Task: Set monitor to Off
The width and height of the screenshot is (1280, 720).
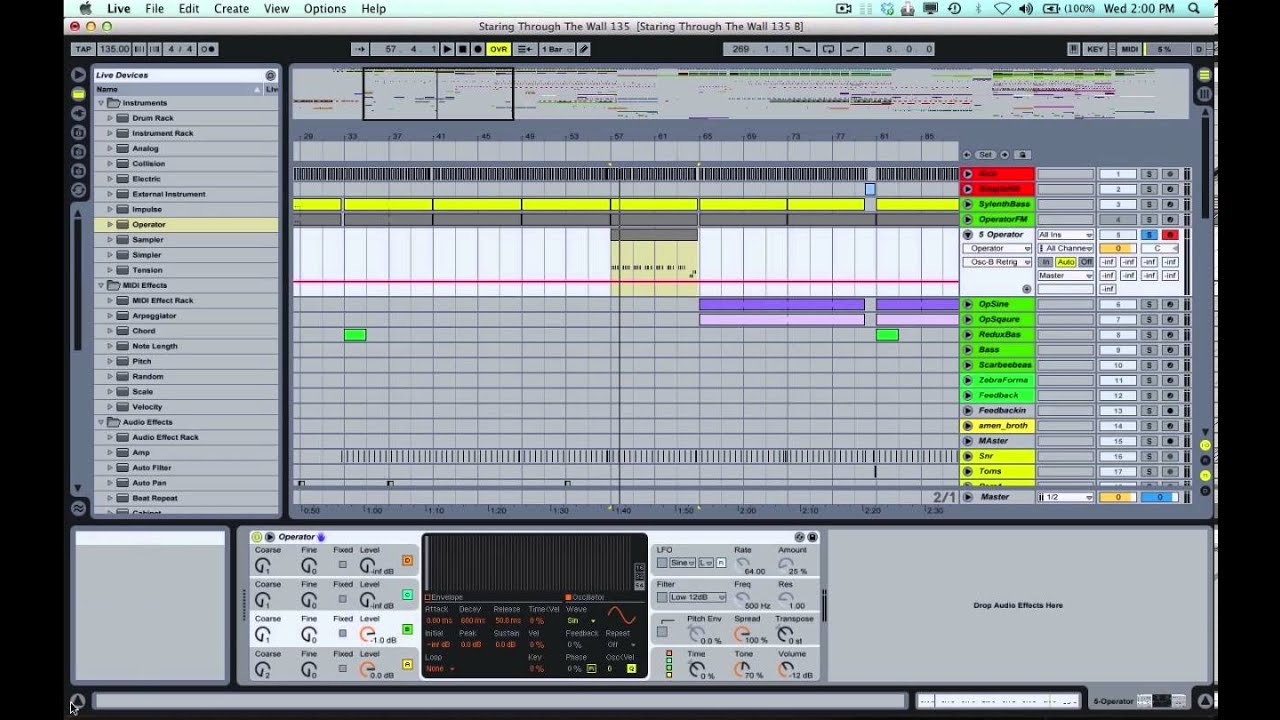Action: point(1085,262)
